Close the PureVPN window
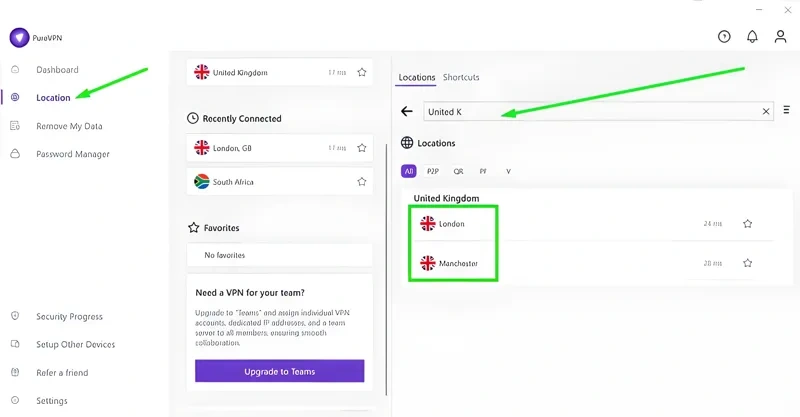The height and width of the screenshot is (417, 800). coord(787,10)
